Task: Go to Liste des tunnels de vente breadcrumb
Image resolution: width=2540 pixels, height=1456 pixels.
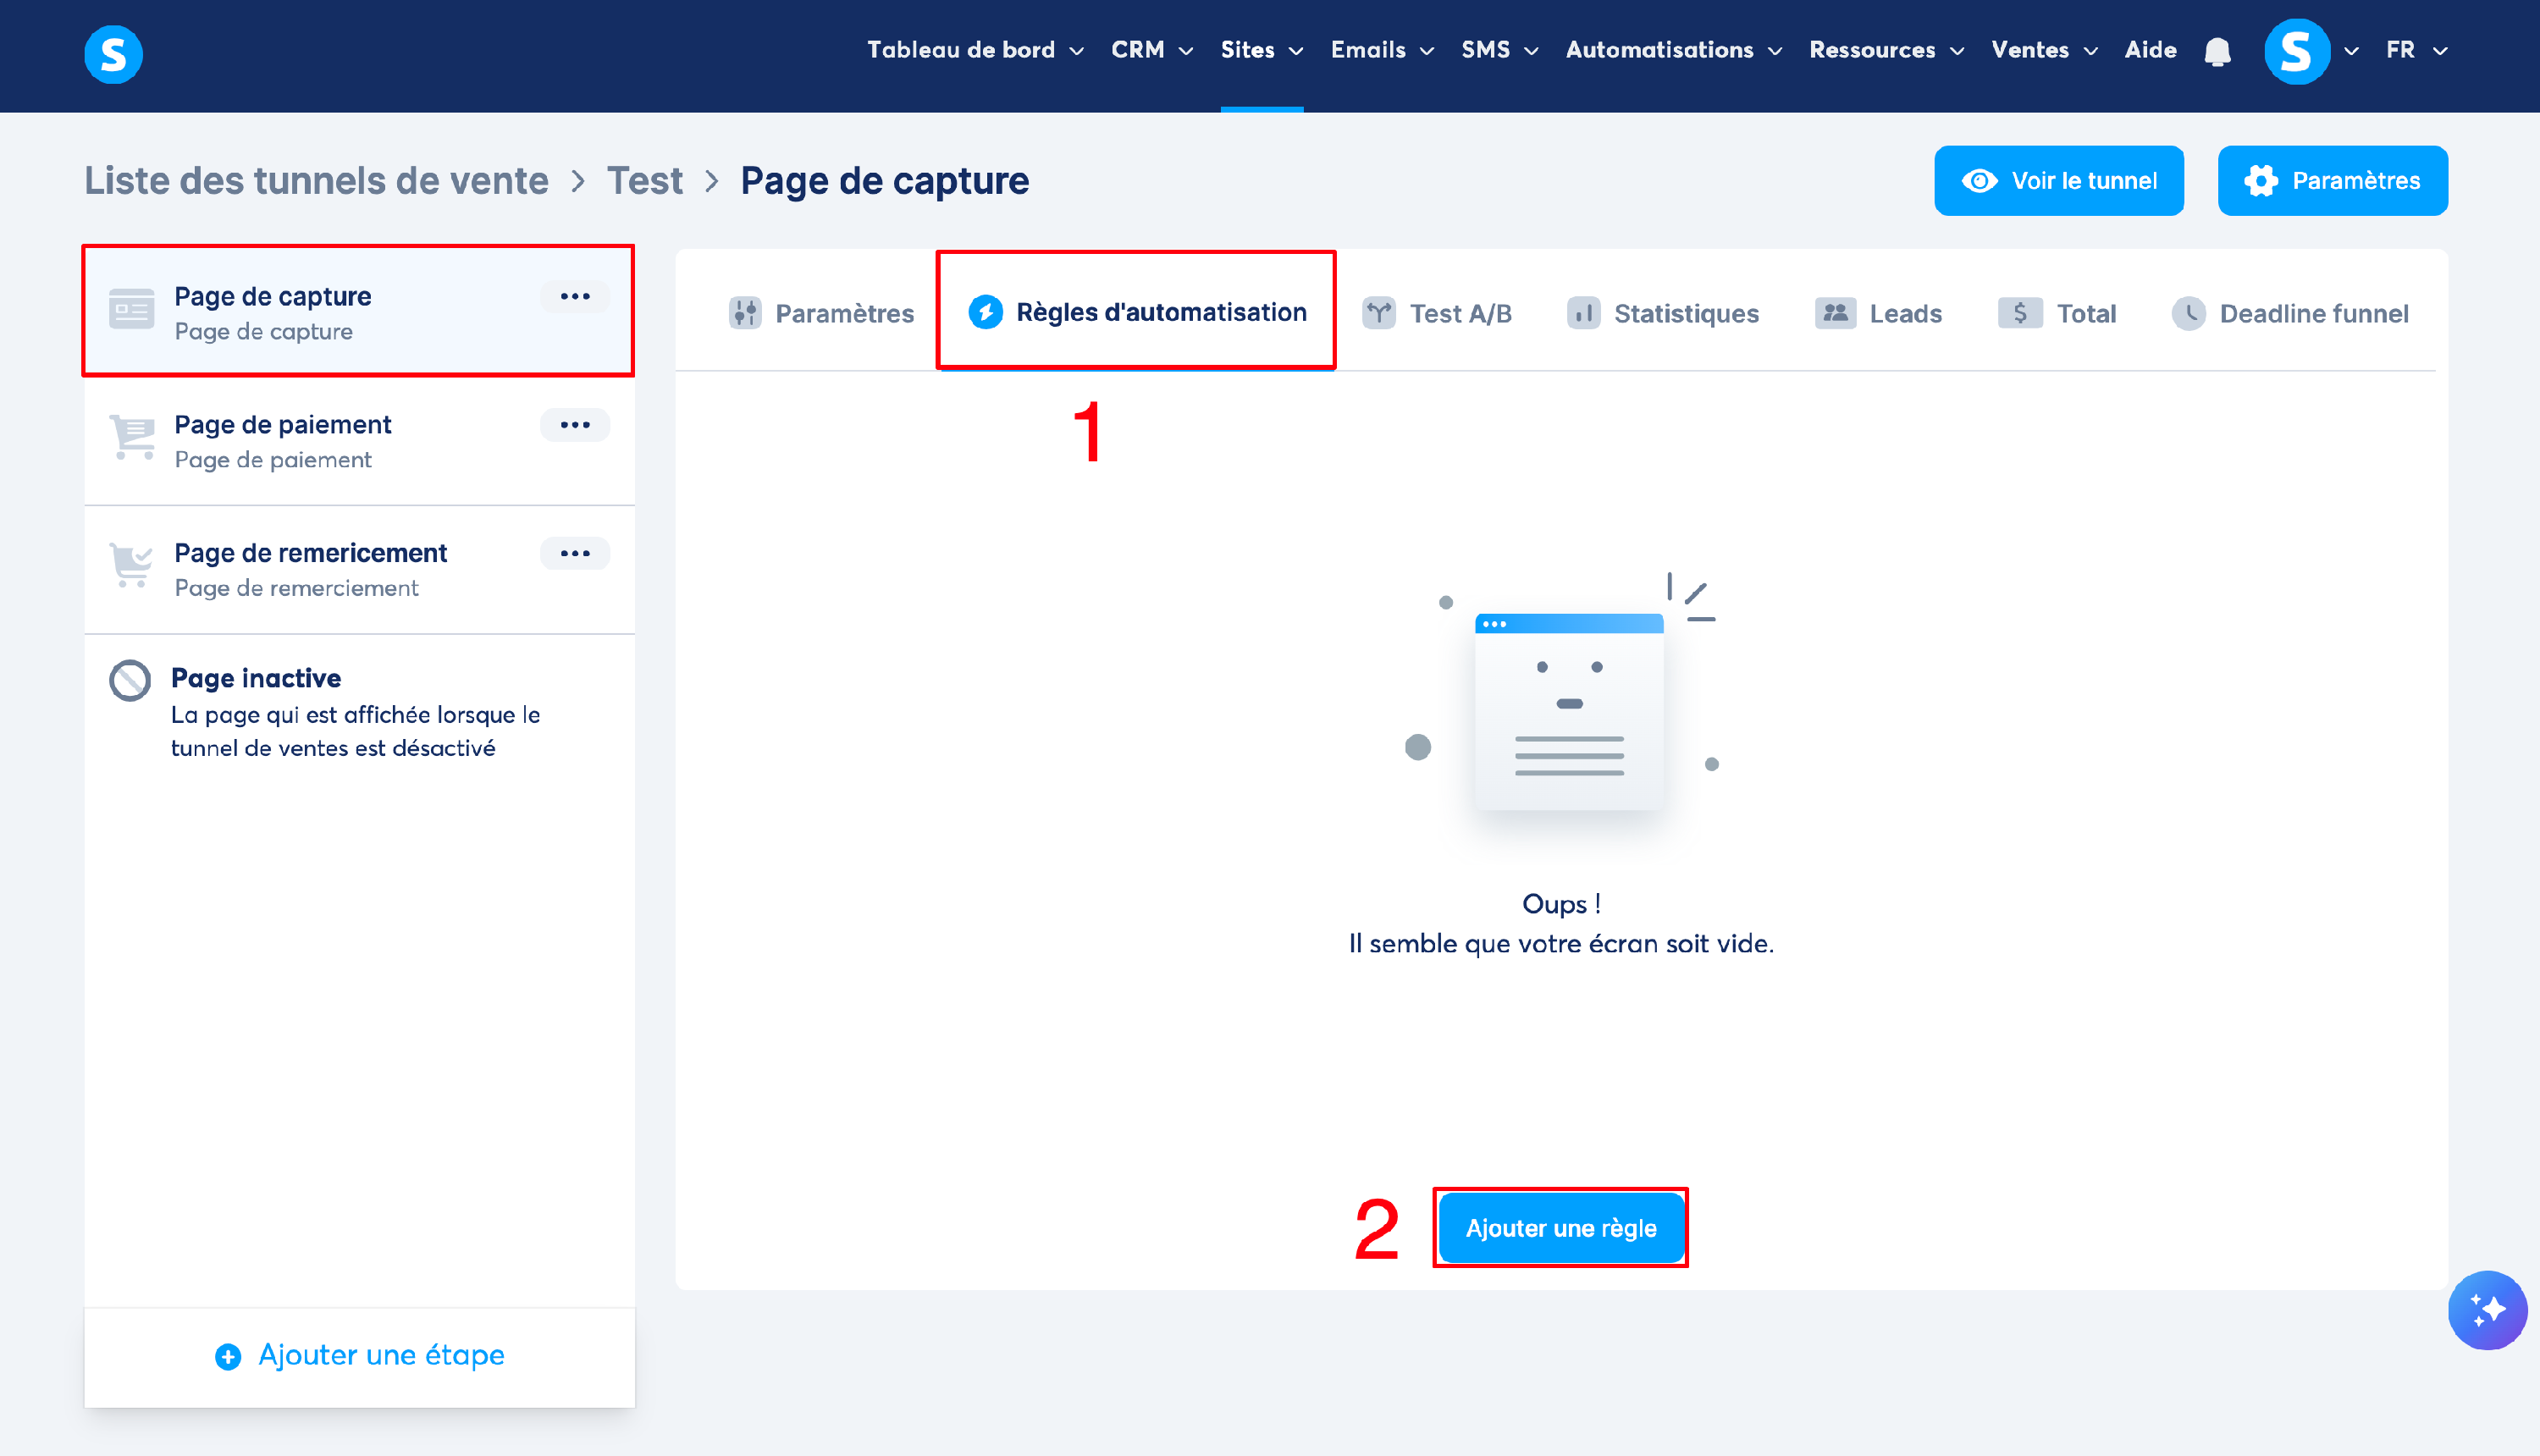Action: point(316,181)
